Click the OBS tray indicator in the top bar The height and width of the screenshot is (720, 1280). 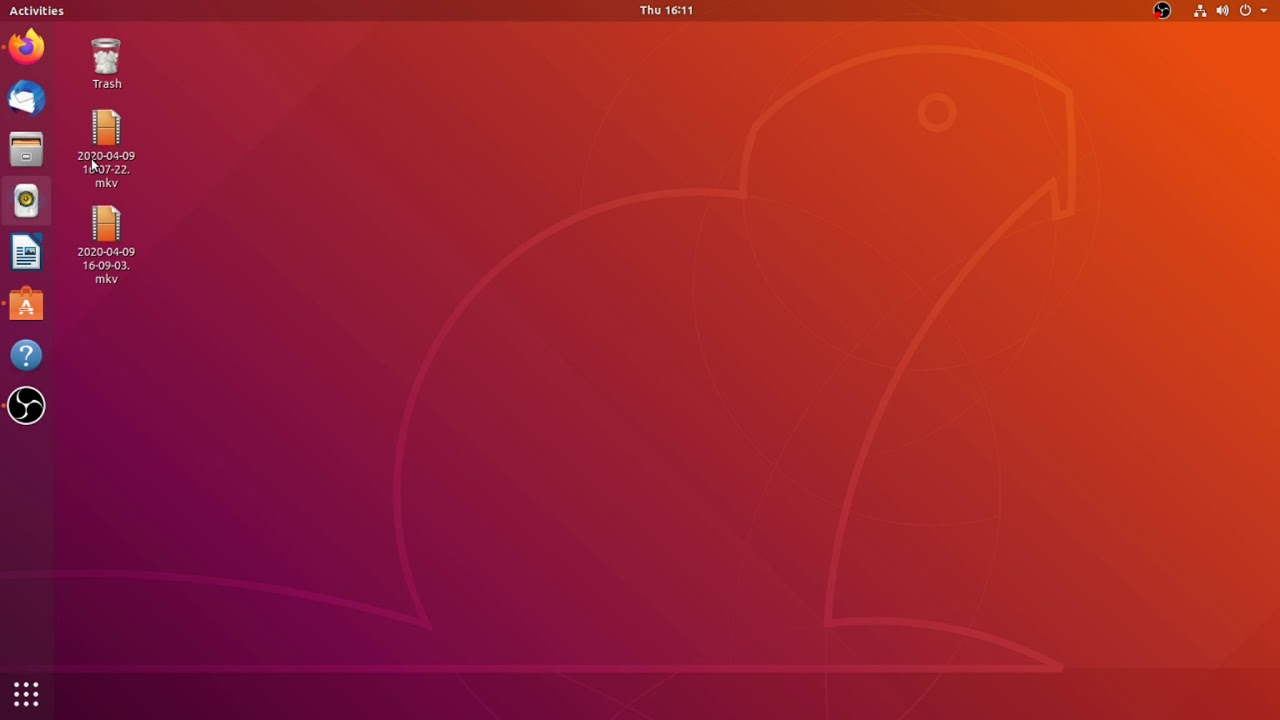[x=1162, y=10]
